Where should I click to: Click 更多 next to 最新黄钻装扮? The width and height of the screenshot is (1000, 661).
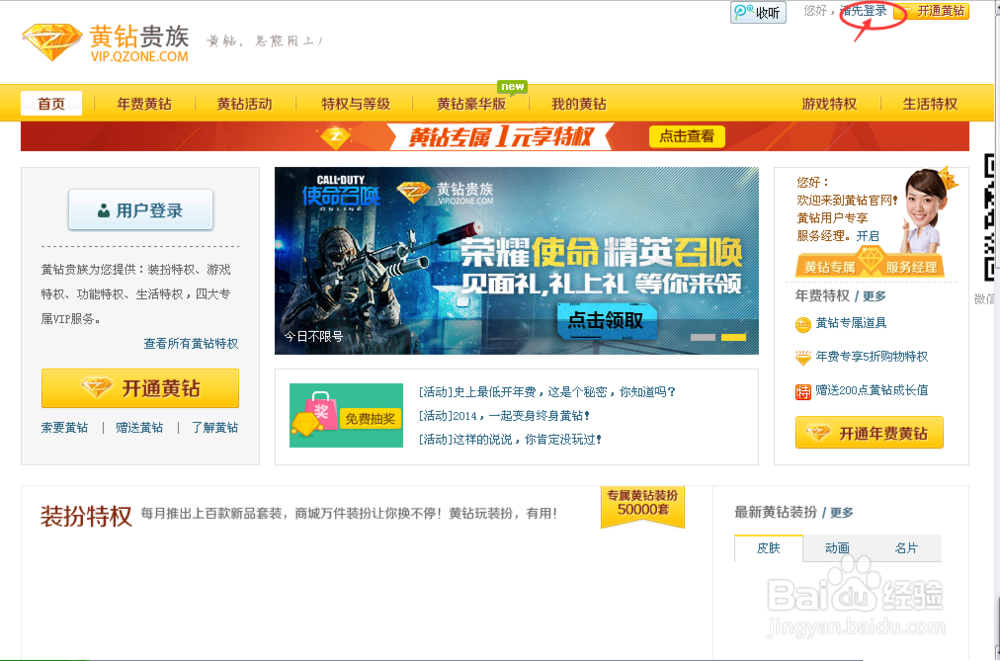pos(842,512)
